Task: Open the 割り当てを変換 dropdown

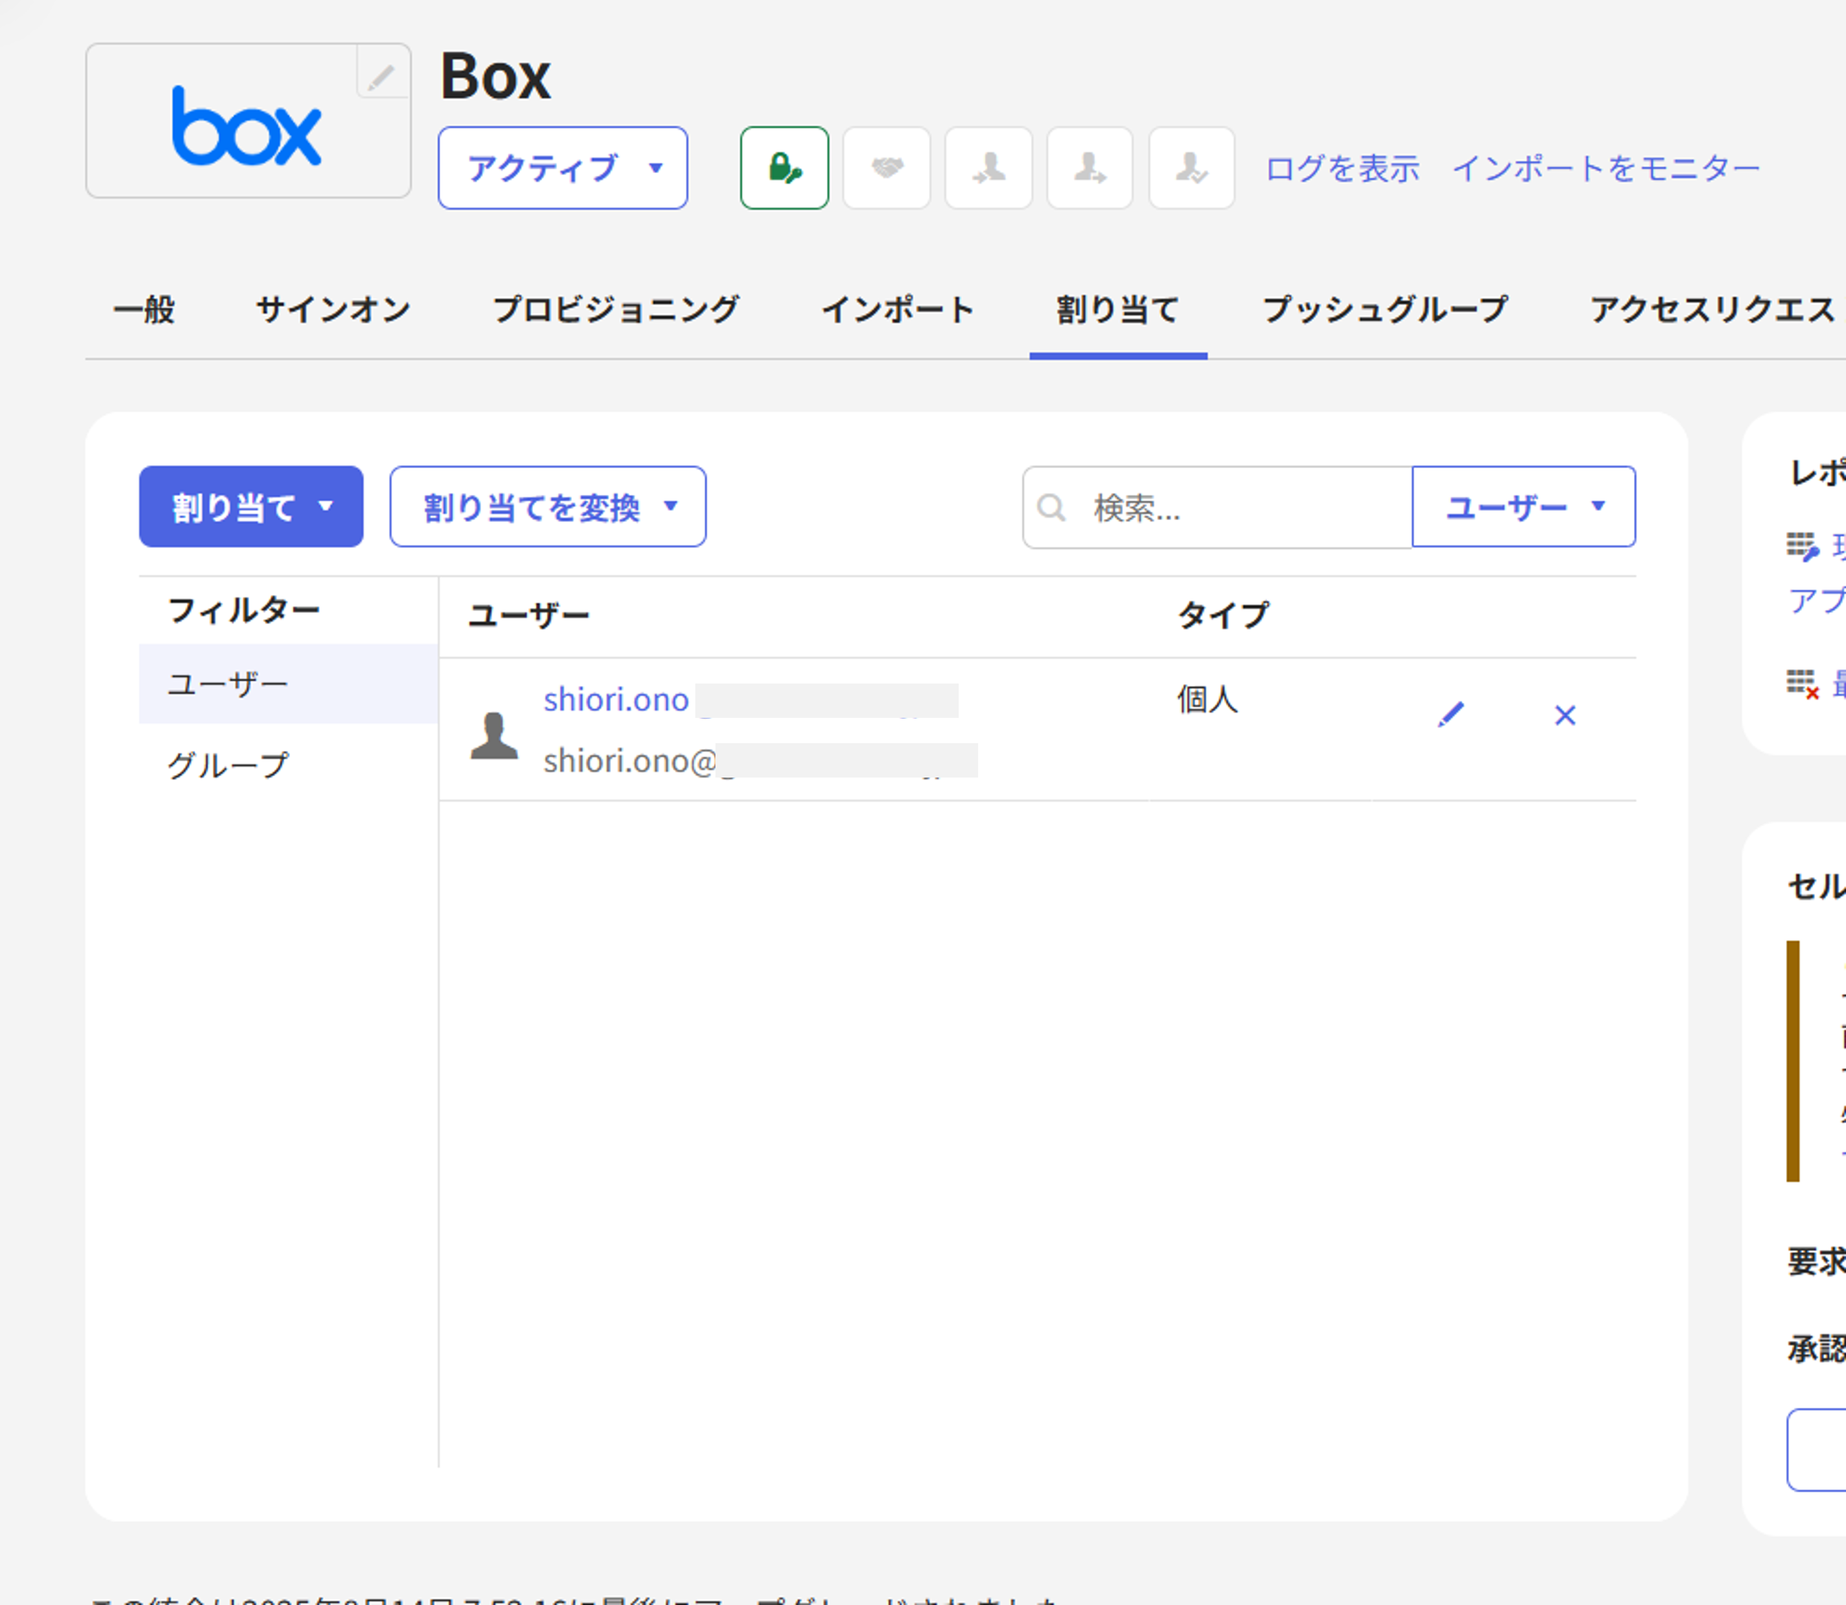Action: [x=548, y=507]
